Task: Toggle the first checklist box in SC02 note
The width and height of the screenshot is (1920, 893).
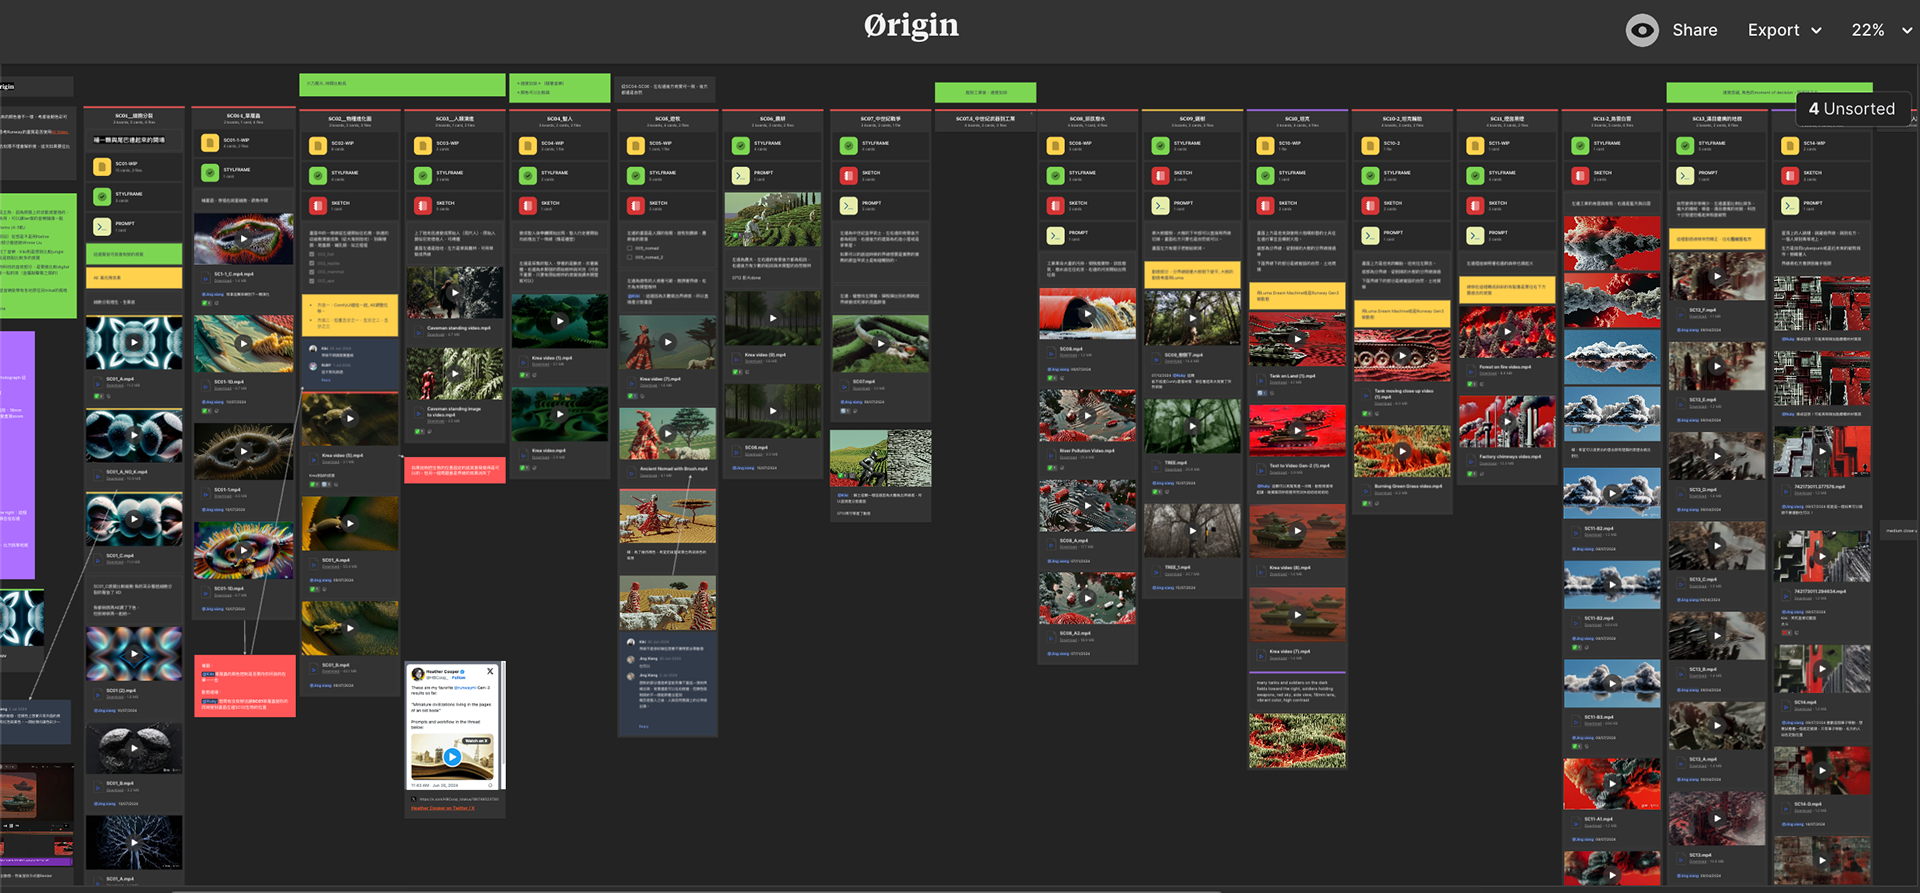Action: 312,254
